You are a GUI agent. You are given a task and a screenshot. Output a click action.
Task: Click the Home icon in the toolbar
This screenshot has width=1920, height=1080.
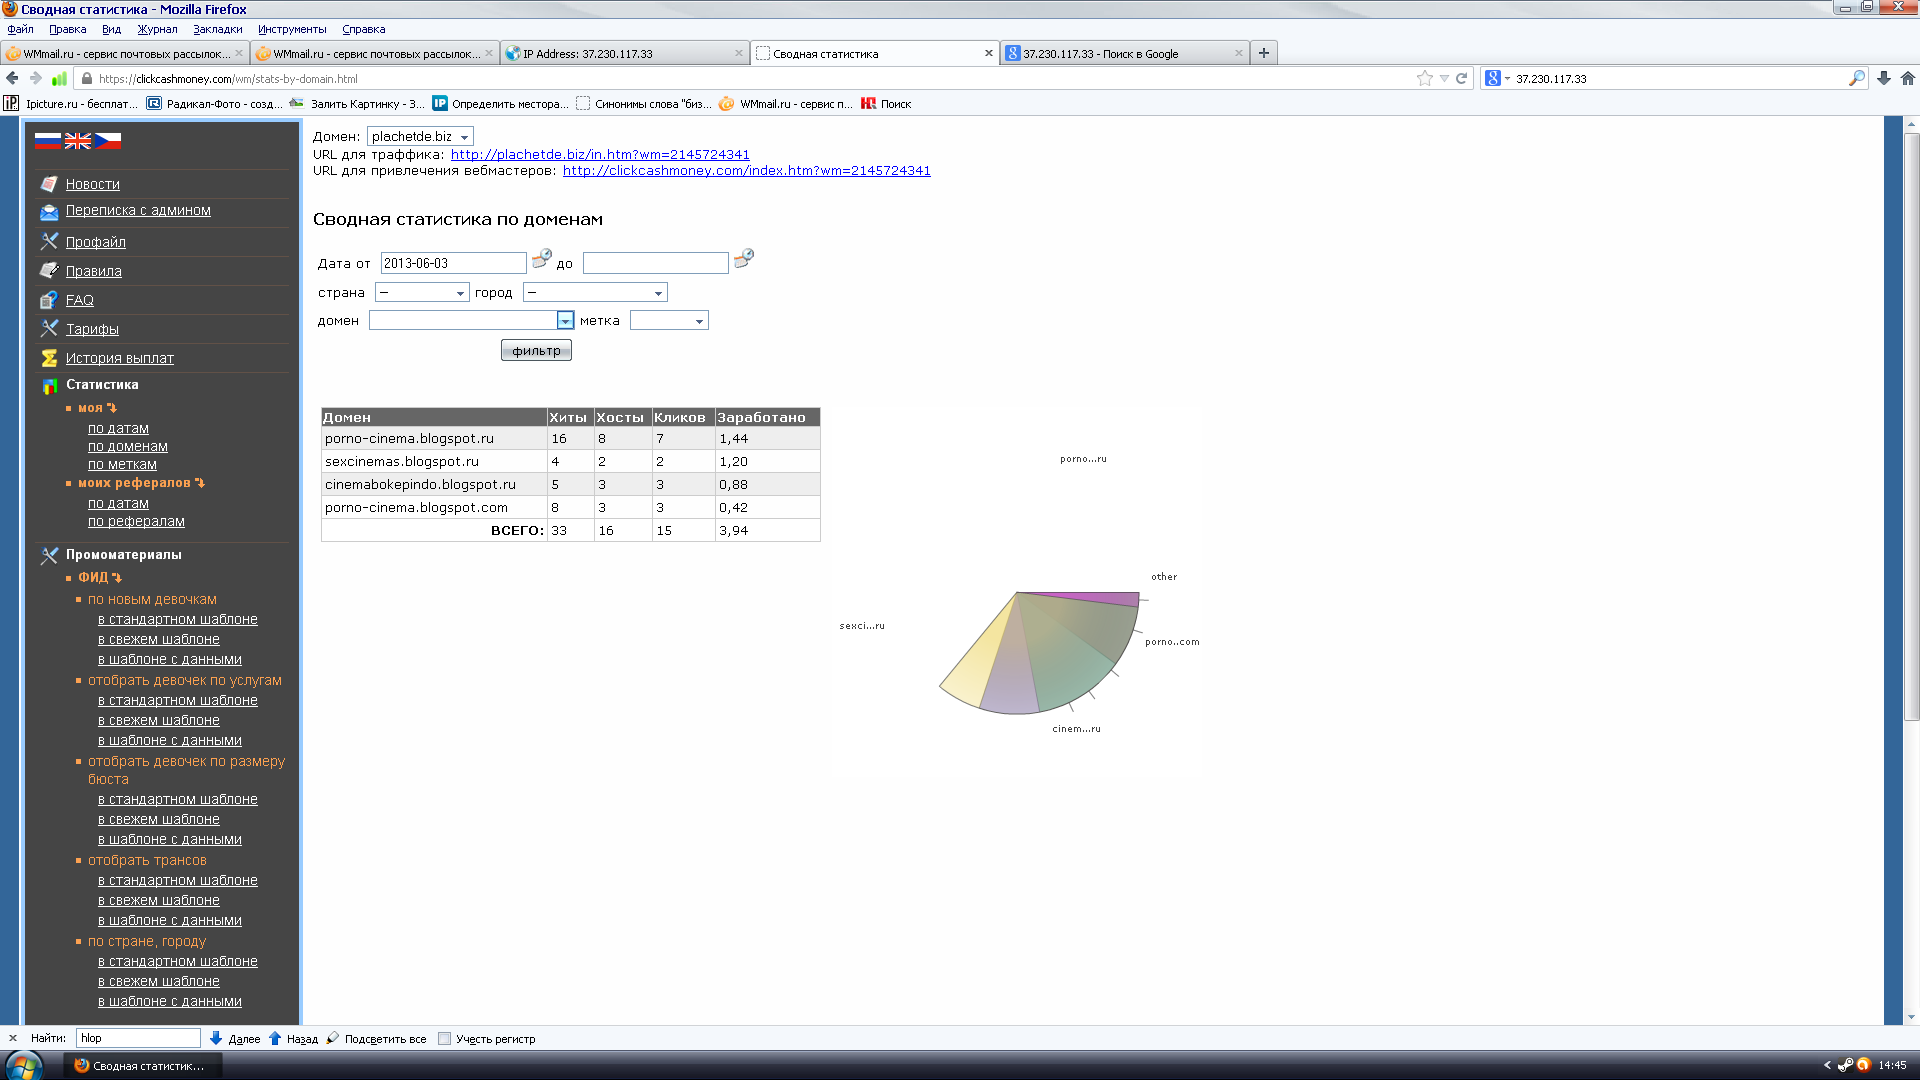1908,78
